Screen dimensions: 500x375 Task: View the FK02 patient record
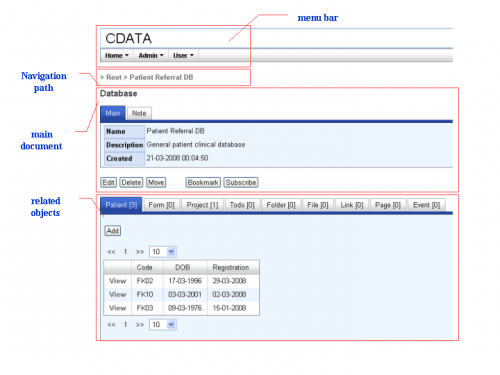coord(118,281)
